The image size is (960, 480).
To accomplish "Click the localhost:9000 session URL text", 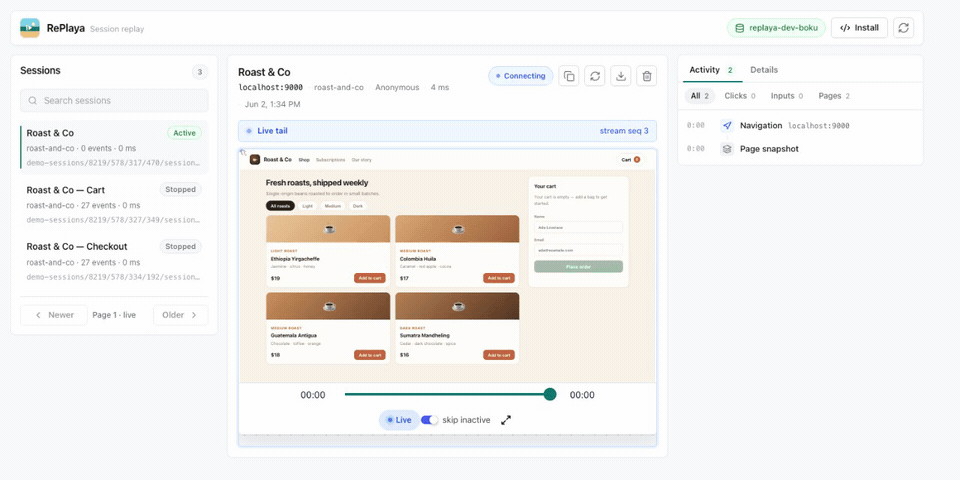I will coord(270,88).
